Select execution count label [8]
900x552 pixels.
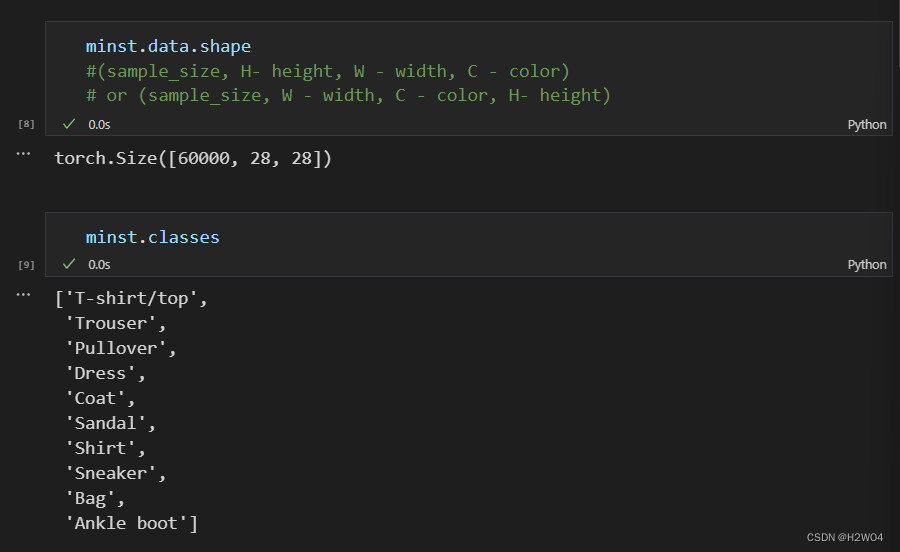coord(26,124)
